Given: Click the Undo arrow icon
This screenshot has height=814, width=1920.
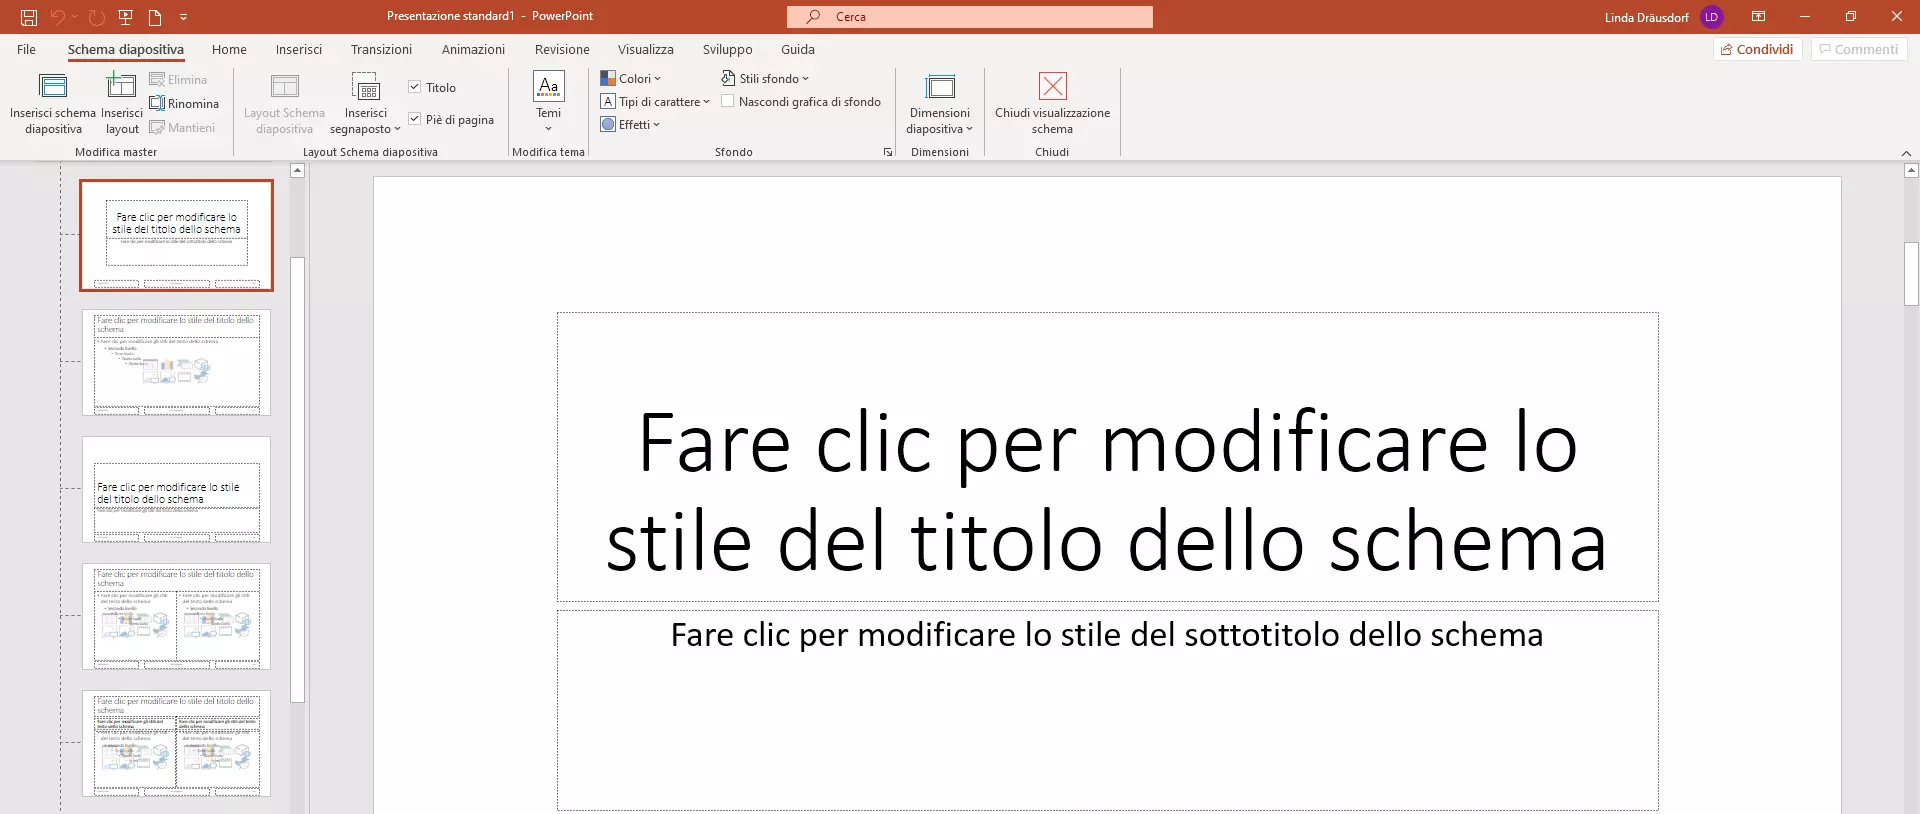Looking at the screenshot, I should coord(58,17).
